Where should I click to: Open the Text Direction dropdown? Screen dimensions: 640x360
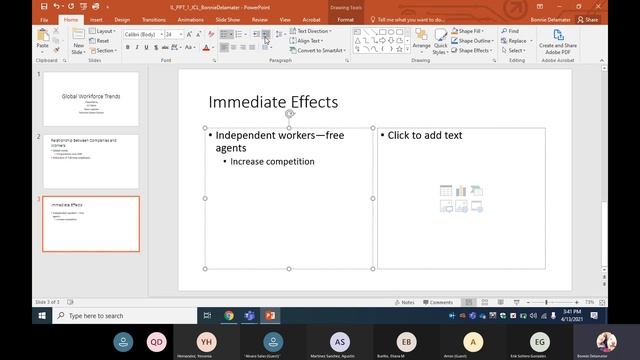point(310,31)
